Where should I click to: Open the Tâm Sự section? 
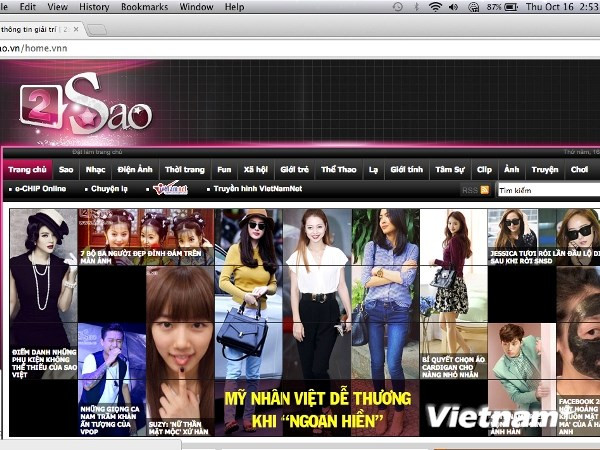pos(450,170)
